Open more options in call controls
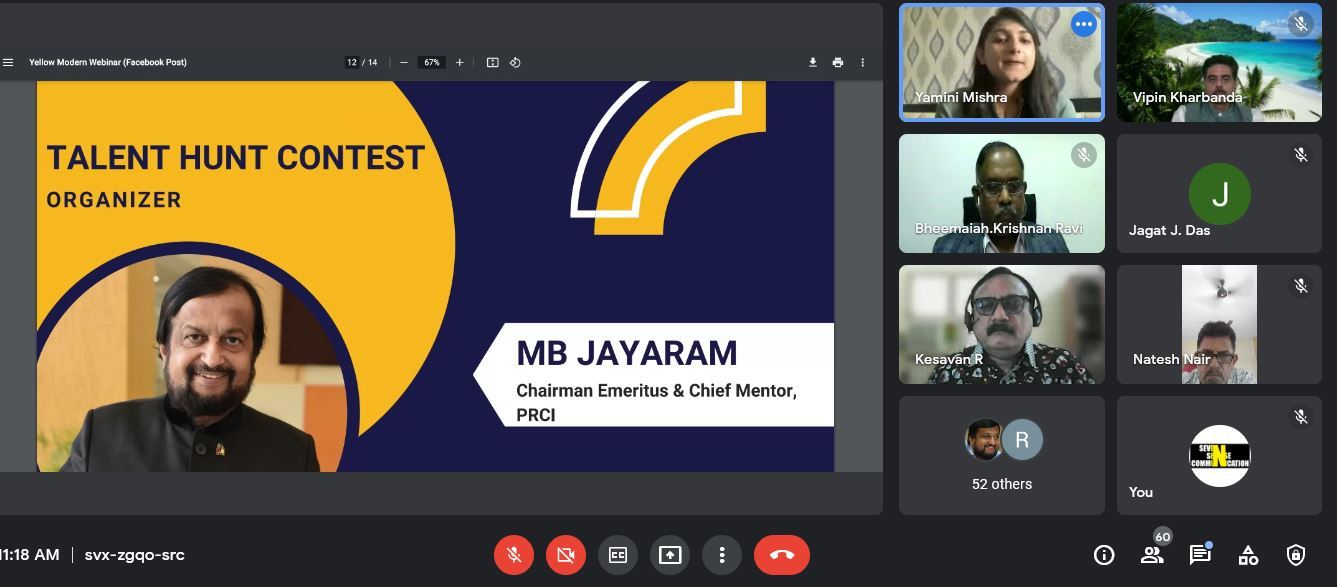 click(x=722, y=555)
